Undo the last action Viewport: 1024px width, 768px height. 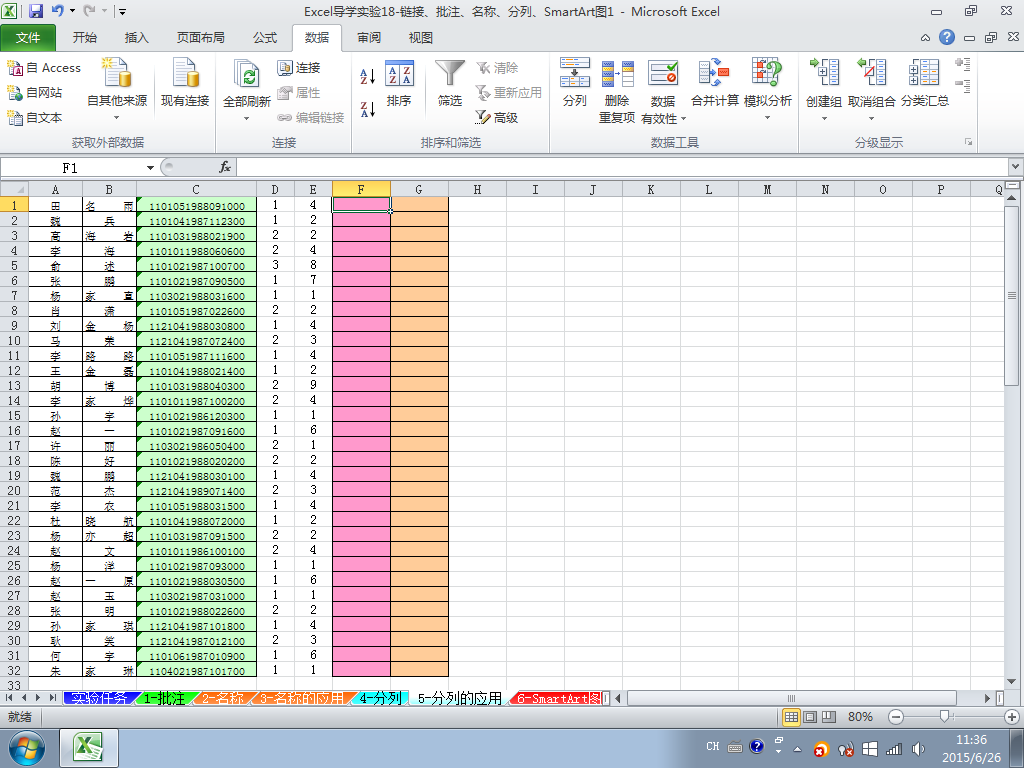click(57, 11)
